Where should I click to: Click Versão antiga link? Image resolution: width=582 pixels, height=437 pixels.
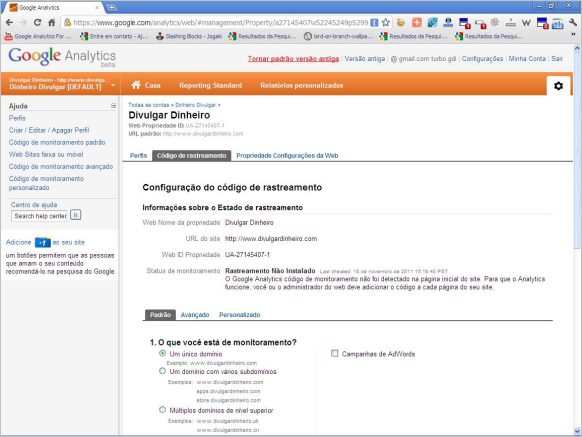pos(364,59)
